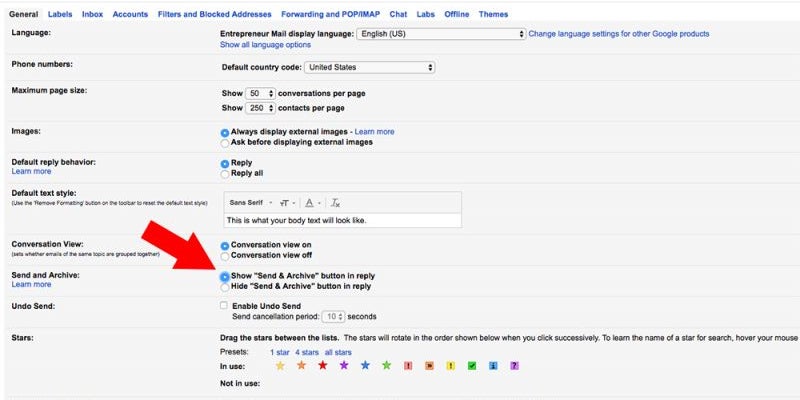
Task: Switch to the Themes tab
Action: click(x=493, y=14)
